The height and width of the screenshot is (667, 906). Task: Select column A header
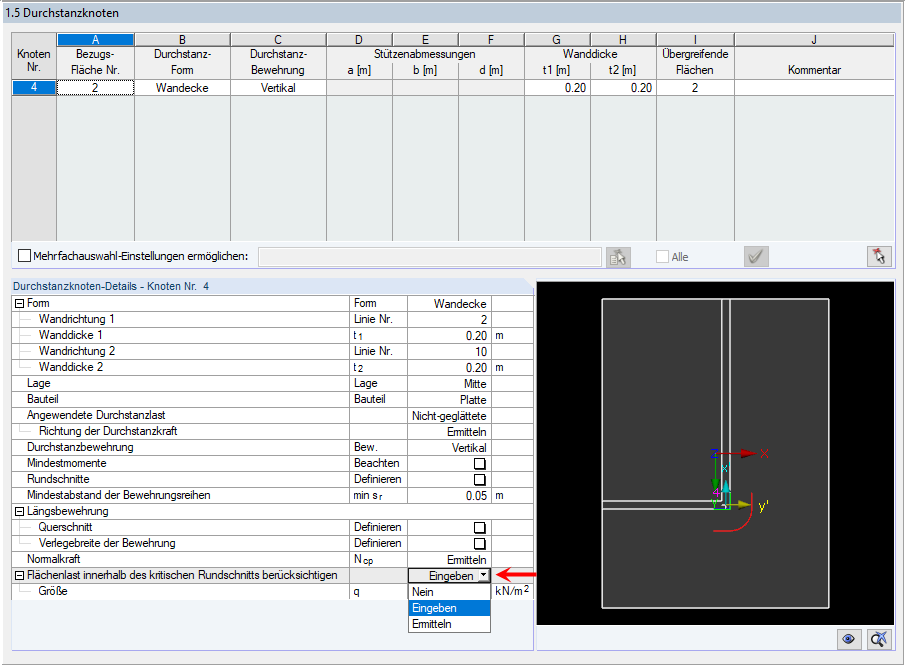95,40
